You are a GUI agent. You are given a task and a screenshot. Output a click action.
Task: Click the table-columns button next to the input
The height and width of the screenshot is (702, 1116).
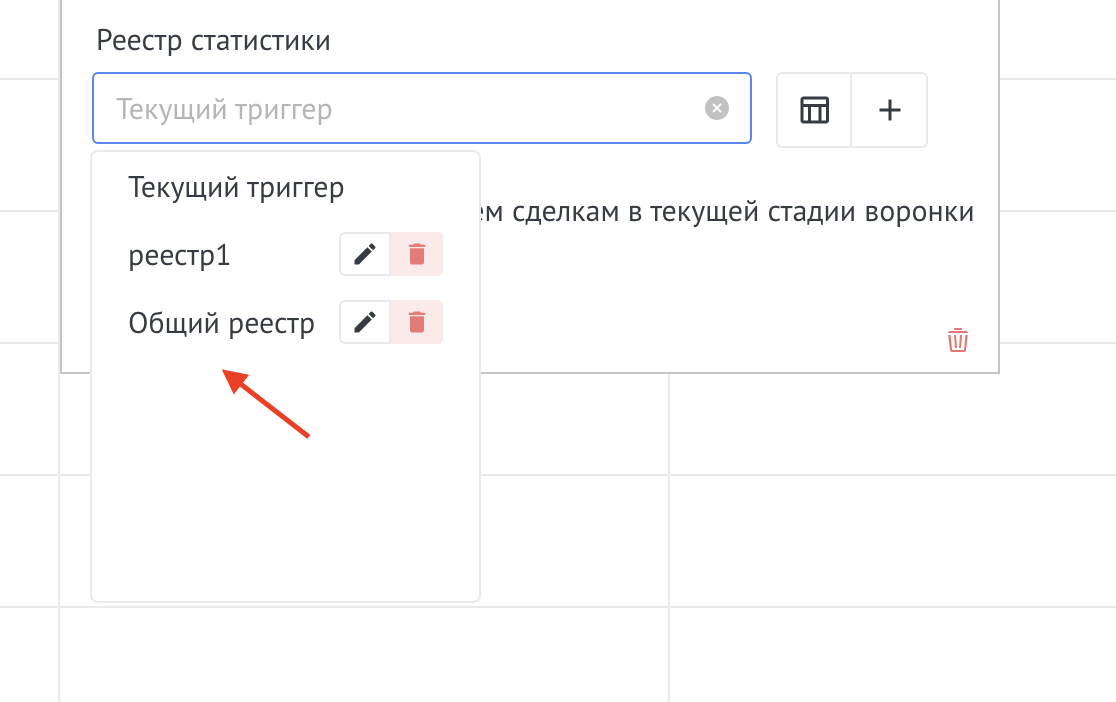(x=814, y=110)
